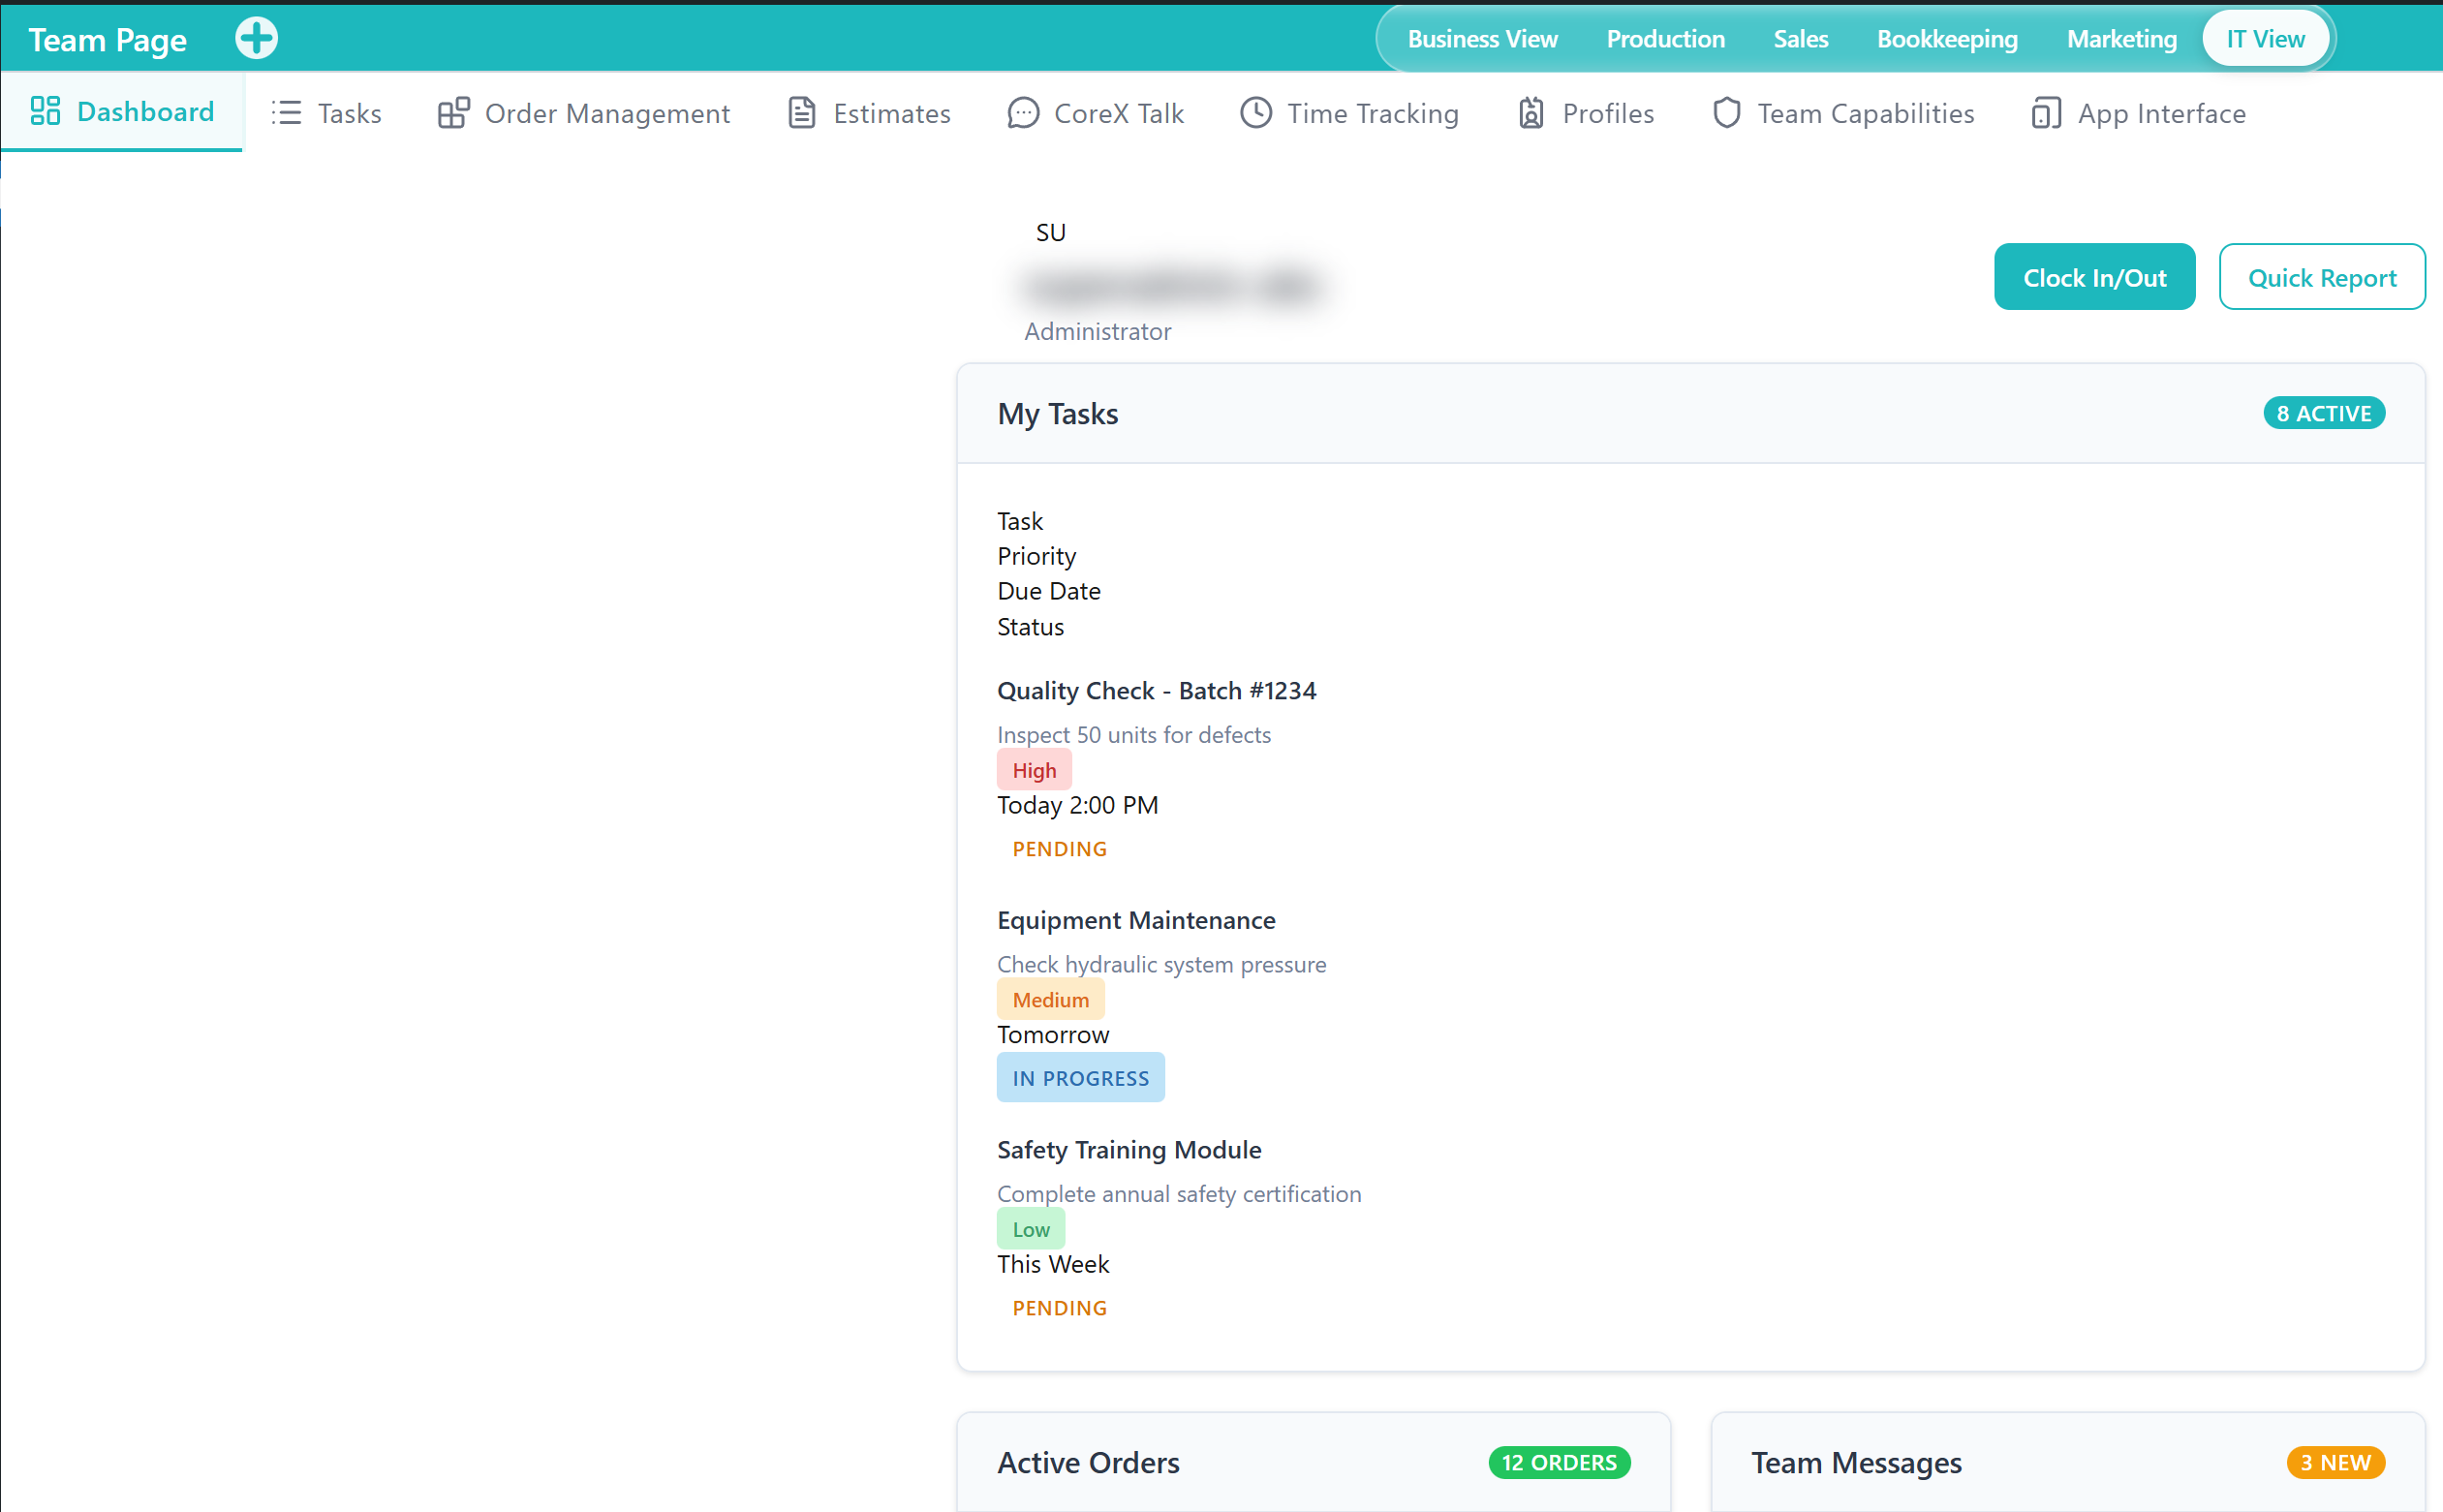This screenshot has height=1512, width=2443.
Task: Click the My Tasks heading
Action: tap(1057, 413)
